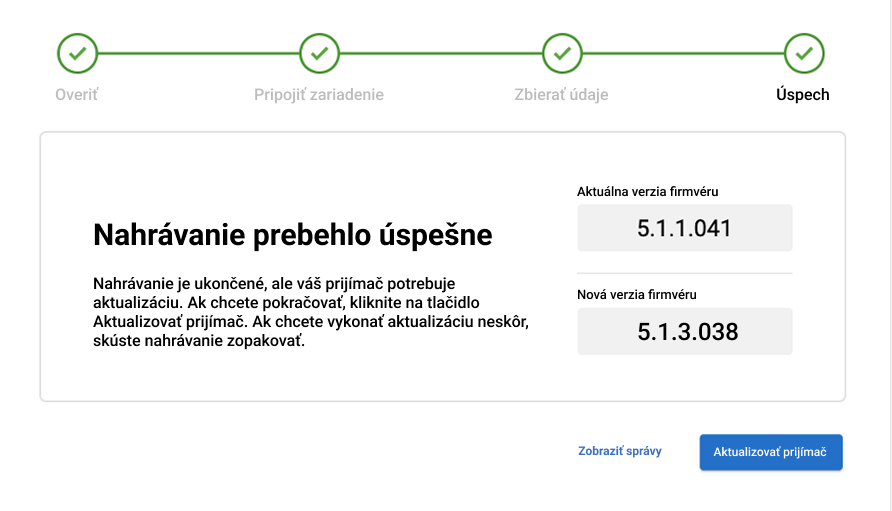
Task: Select the Pripojiť zariadenie step label
Action: pyautogui.click(x=319, y=95)
